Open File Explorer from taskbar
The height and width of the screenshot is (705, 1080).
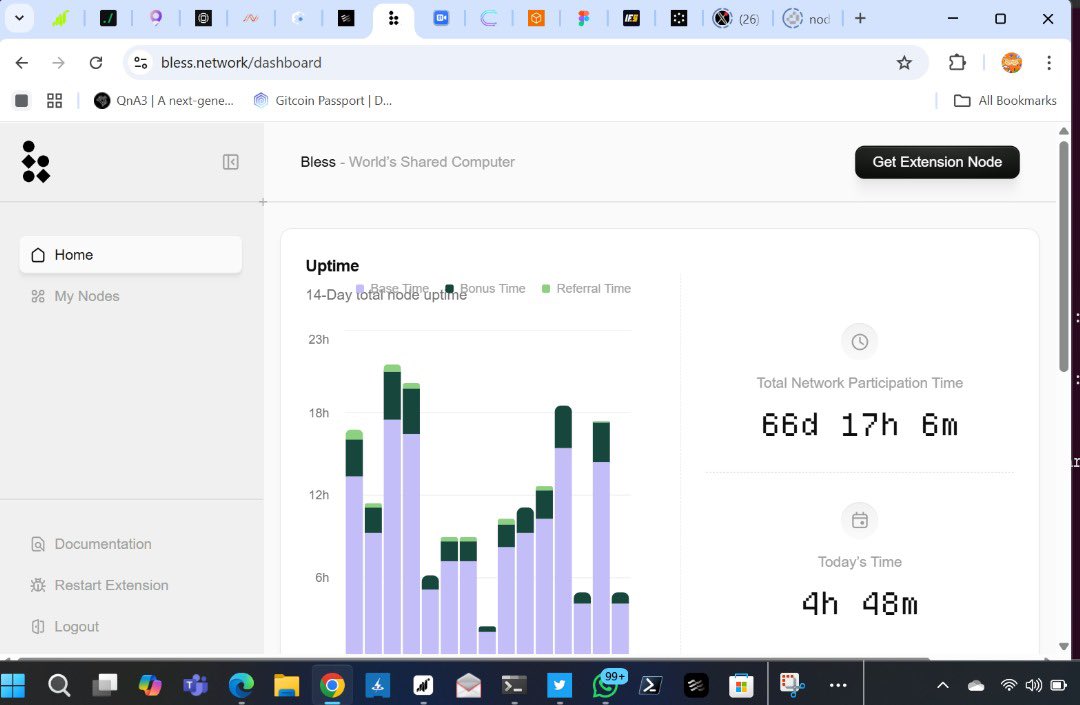click(x=287, y=685)
